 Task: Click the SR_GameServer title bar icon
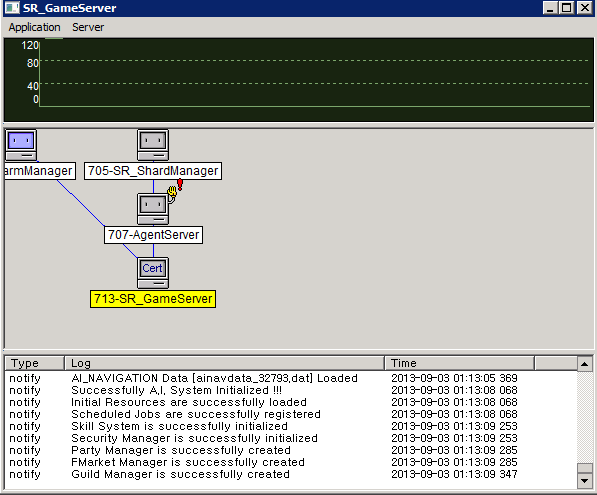[x=12, y=8]
